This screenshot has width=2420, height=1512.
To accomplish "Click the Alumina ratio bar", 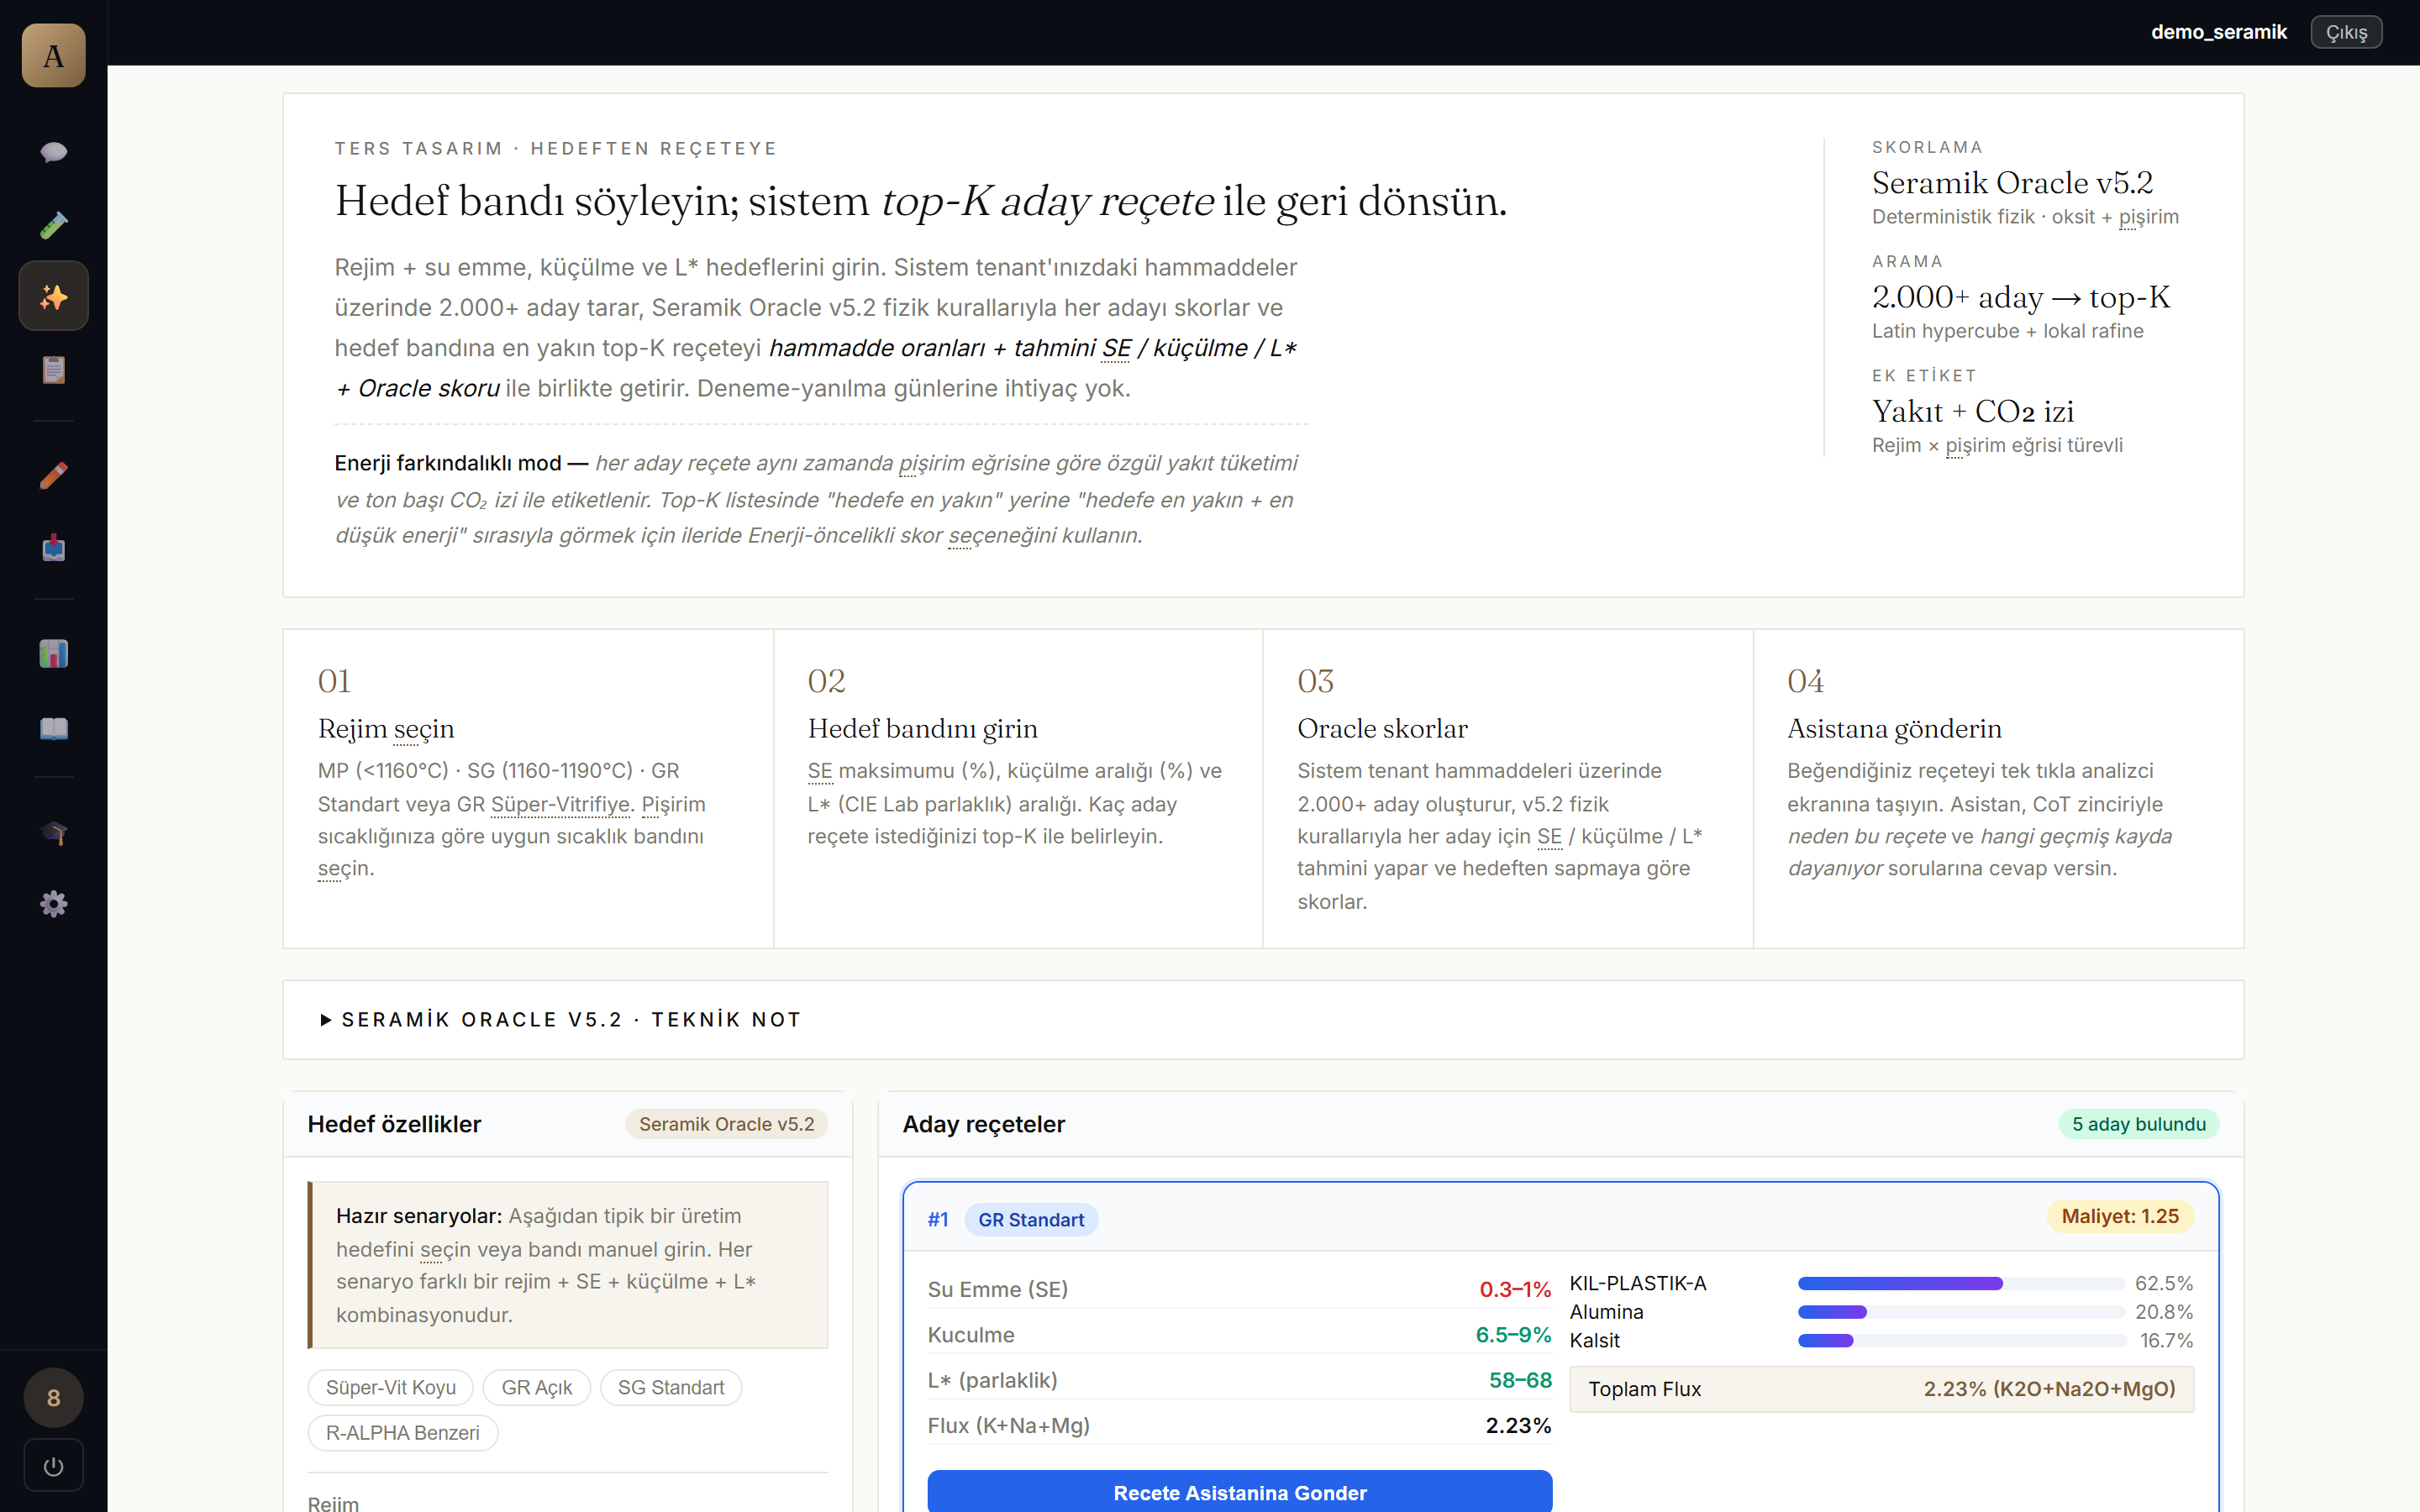I will (x=1961, y=1312).
